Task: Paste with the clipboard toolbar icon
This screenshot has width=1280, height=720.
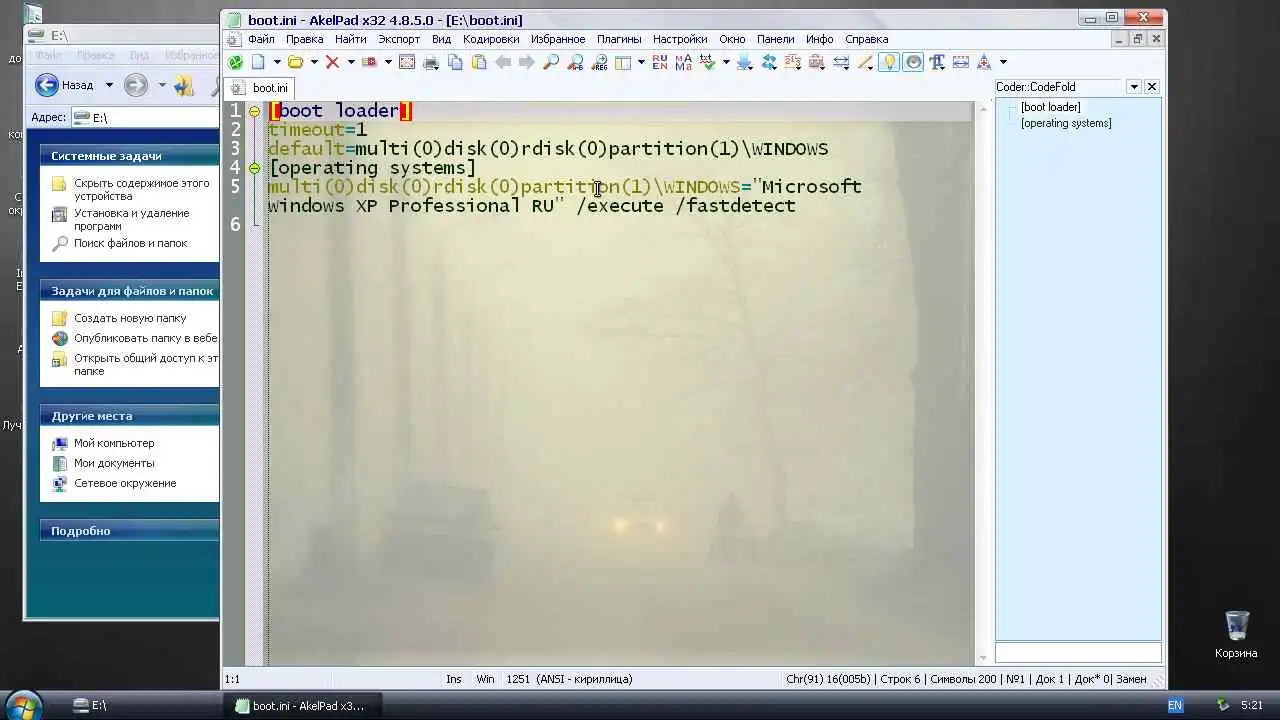Action: [479, 62]
